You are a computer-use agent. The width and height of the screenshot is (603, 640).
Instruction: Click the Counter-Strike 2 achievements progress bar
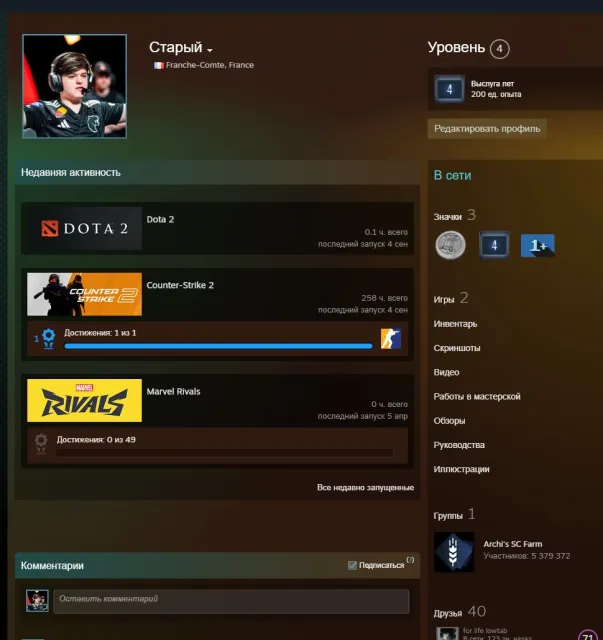coord(218,346)
